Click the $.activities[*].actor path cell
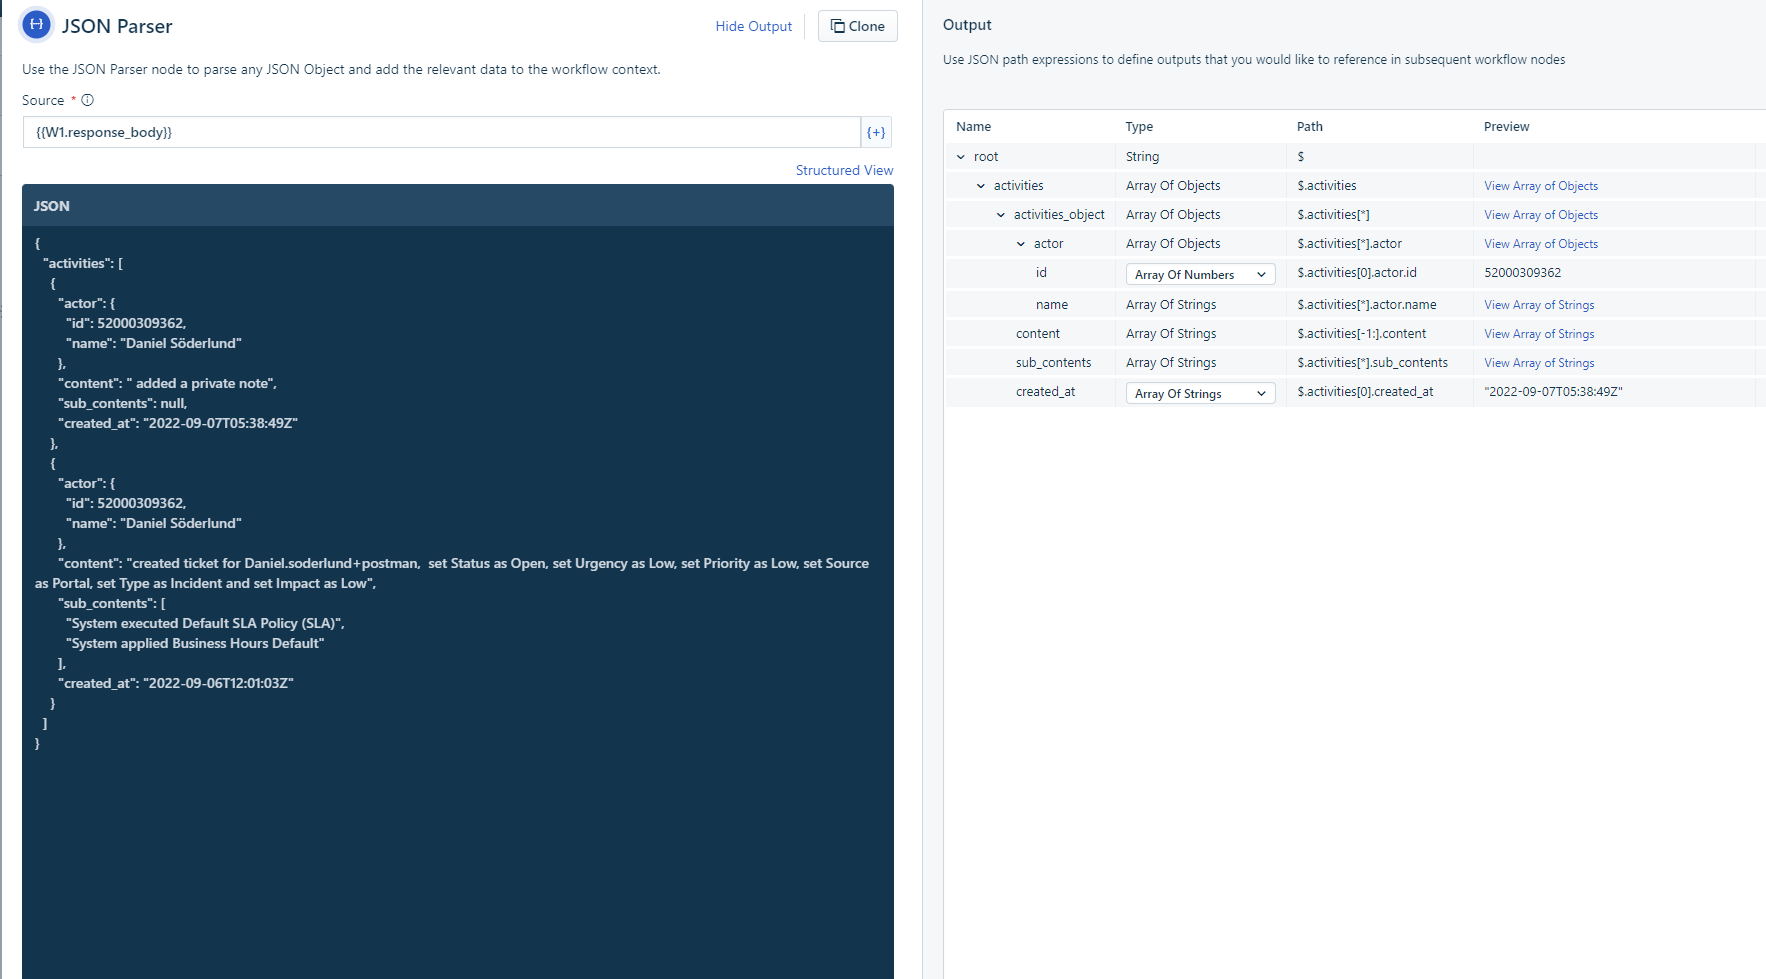1766x979 pixels. (1349, 243)
